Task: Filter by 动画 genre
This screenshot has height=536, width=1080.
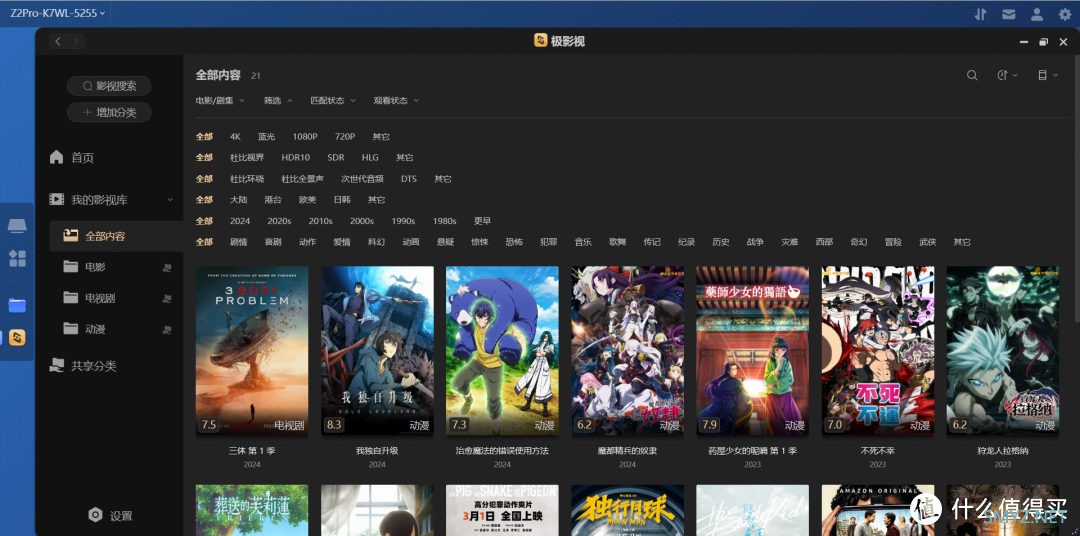Action: 411,243
